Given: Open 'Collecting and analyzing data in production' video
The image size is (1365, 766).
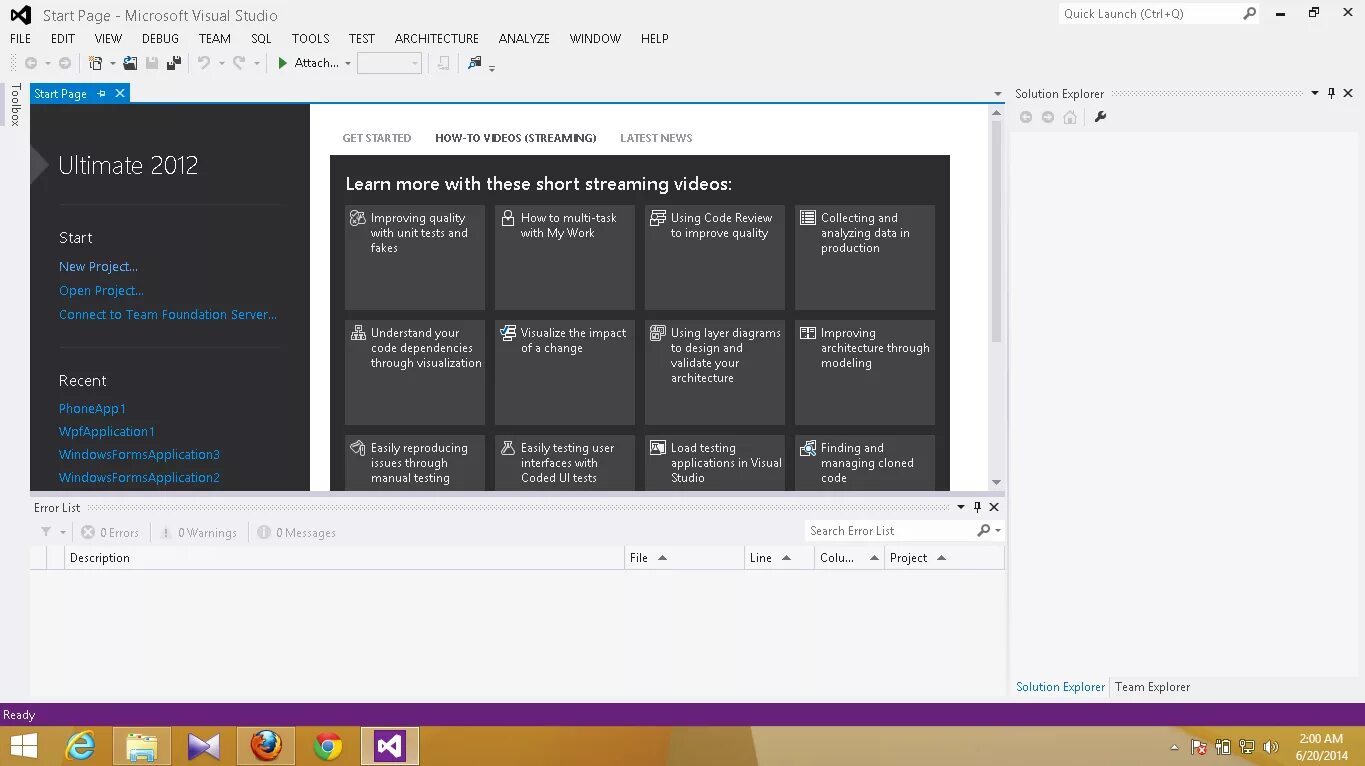Looking at the screenshot, I should [x=865, y=257].
